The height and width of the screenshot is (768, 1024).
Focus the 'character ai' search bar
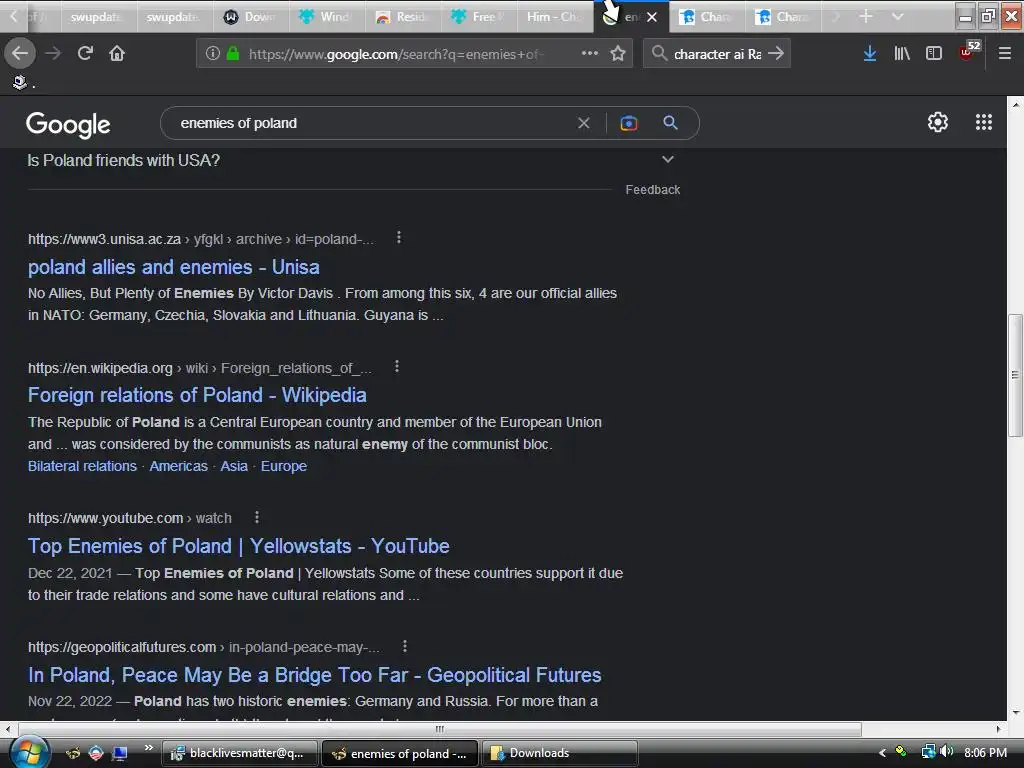click(717, 54)
